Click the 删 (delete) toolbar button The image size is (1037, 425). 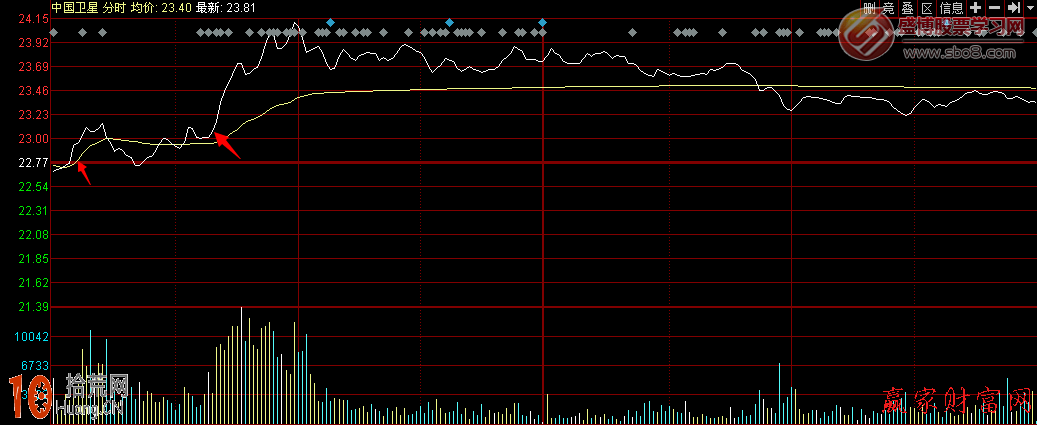coord(870,8)
